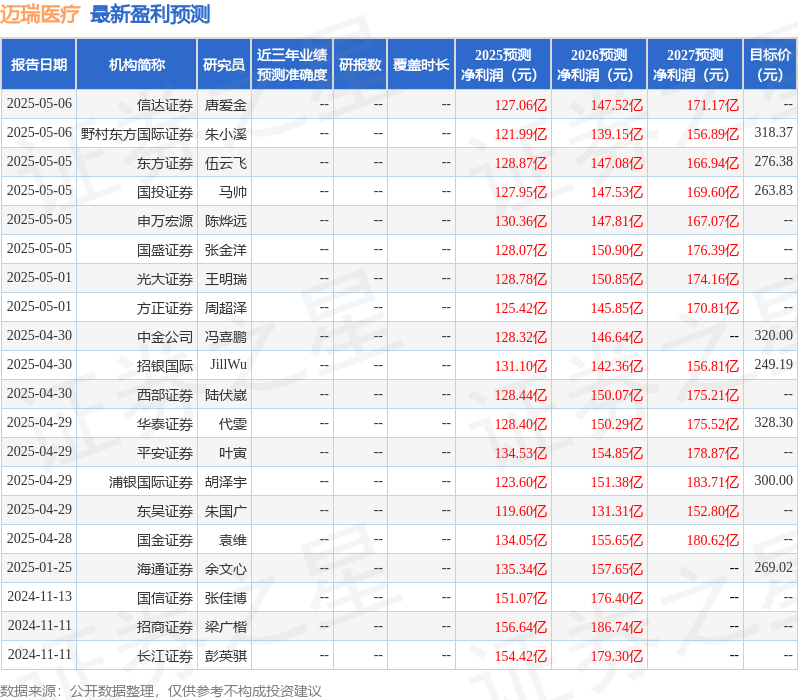Click 野村东方国际证券 institution cell
This screenshot has width=798, height=700.
pyautogui.click(x=137, y=134)
